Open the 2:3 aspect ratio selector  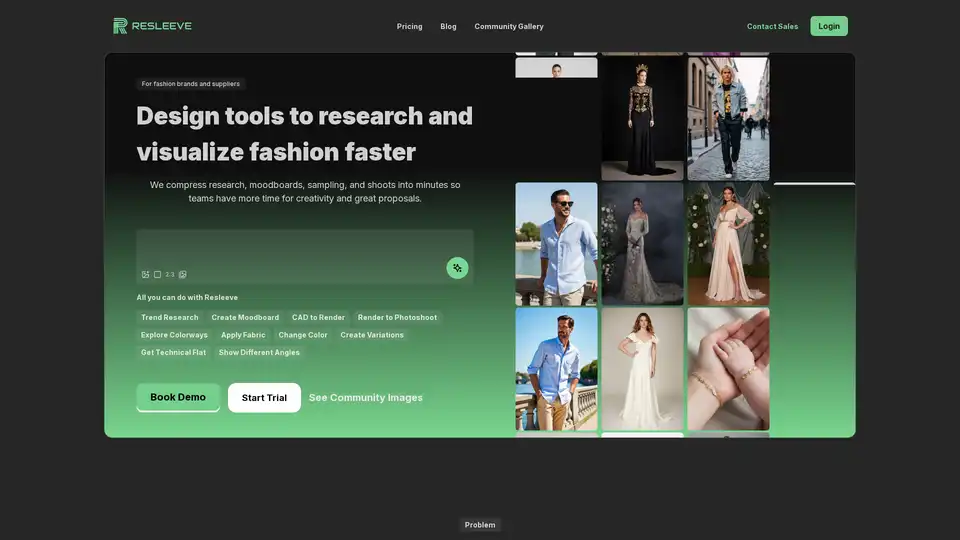click(x=170, y=274)
